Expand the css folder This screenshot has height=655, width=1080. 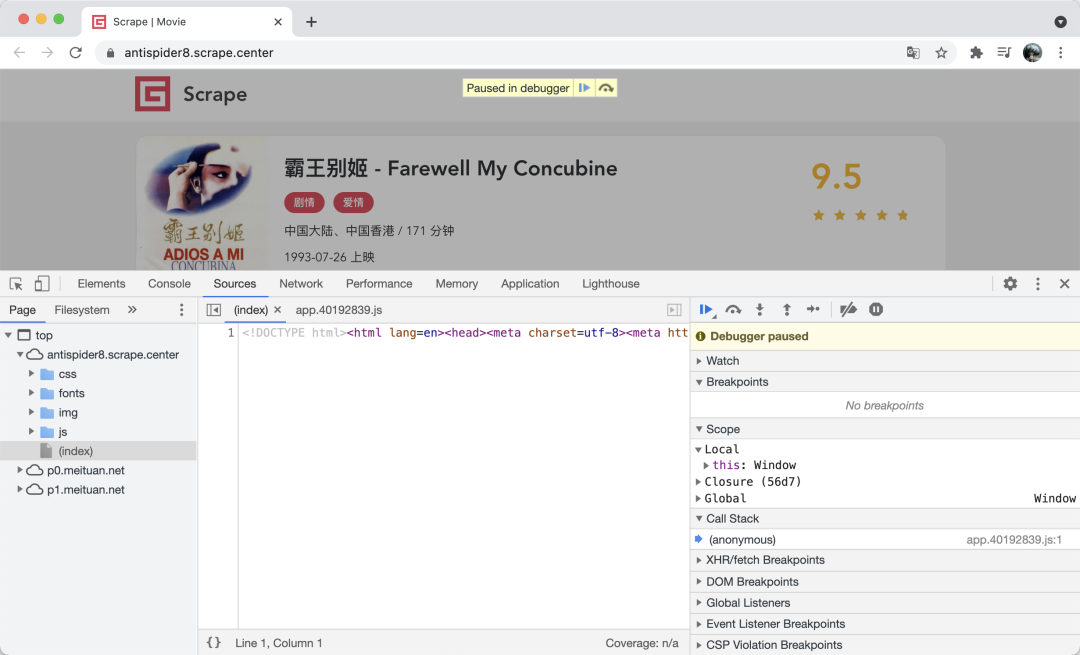pyautogui.click(x=32, y=374)
